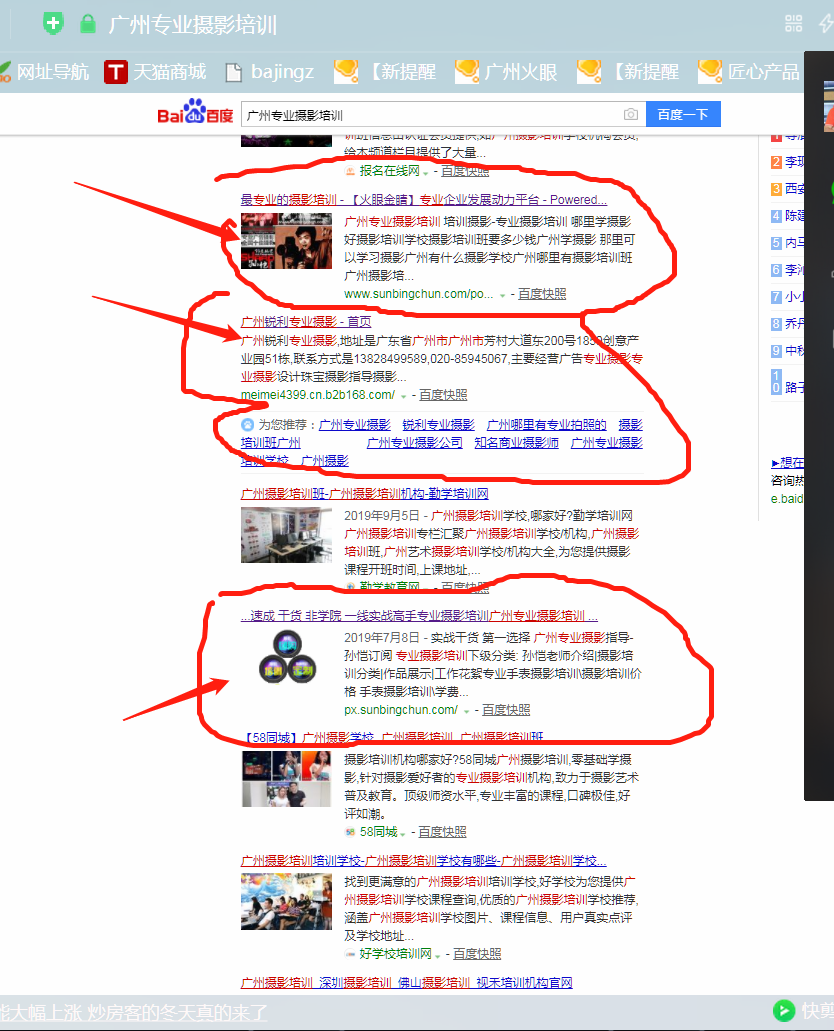
Task: Click hot search rank 5 entry
Action: click(788, 243)
